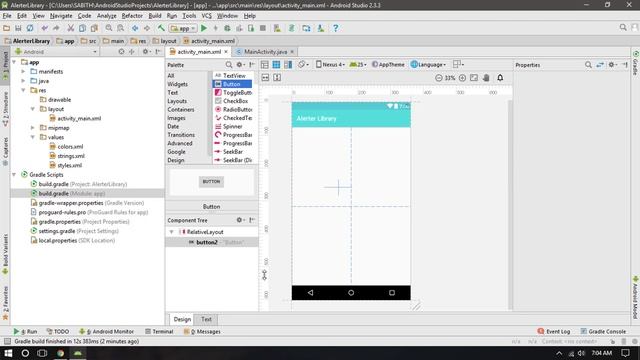
Task: Click the Debug app bug icon
Action: point(227,28)
